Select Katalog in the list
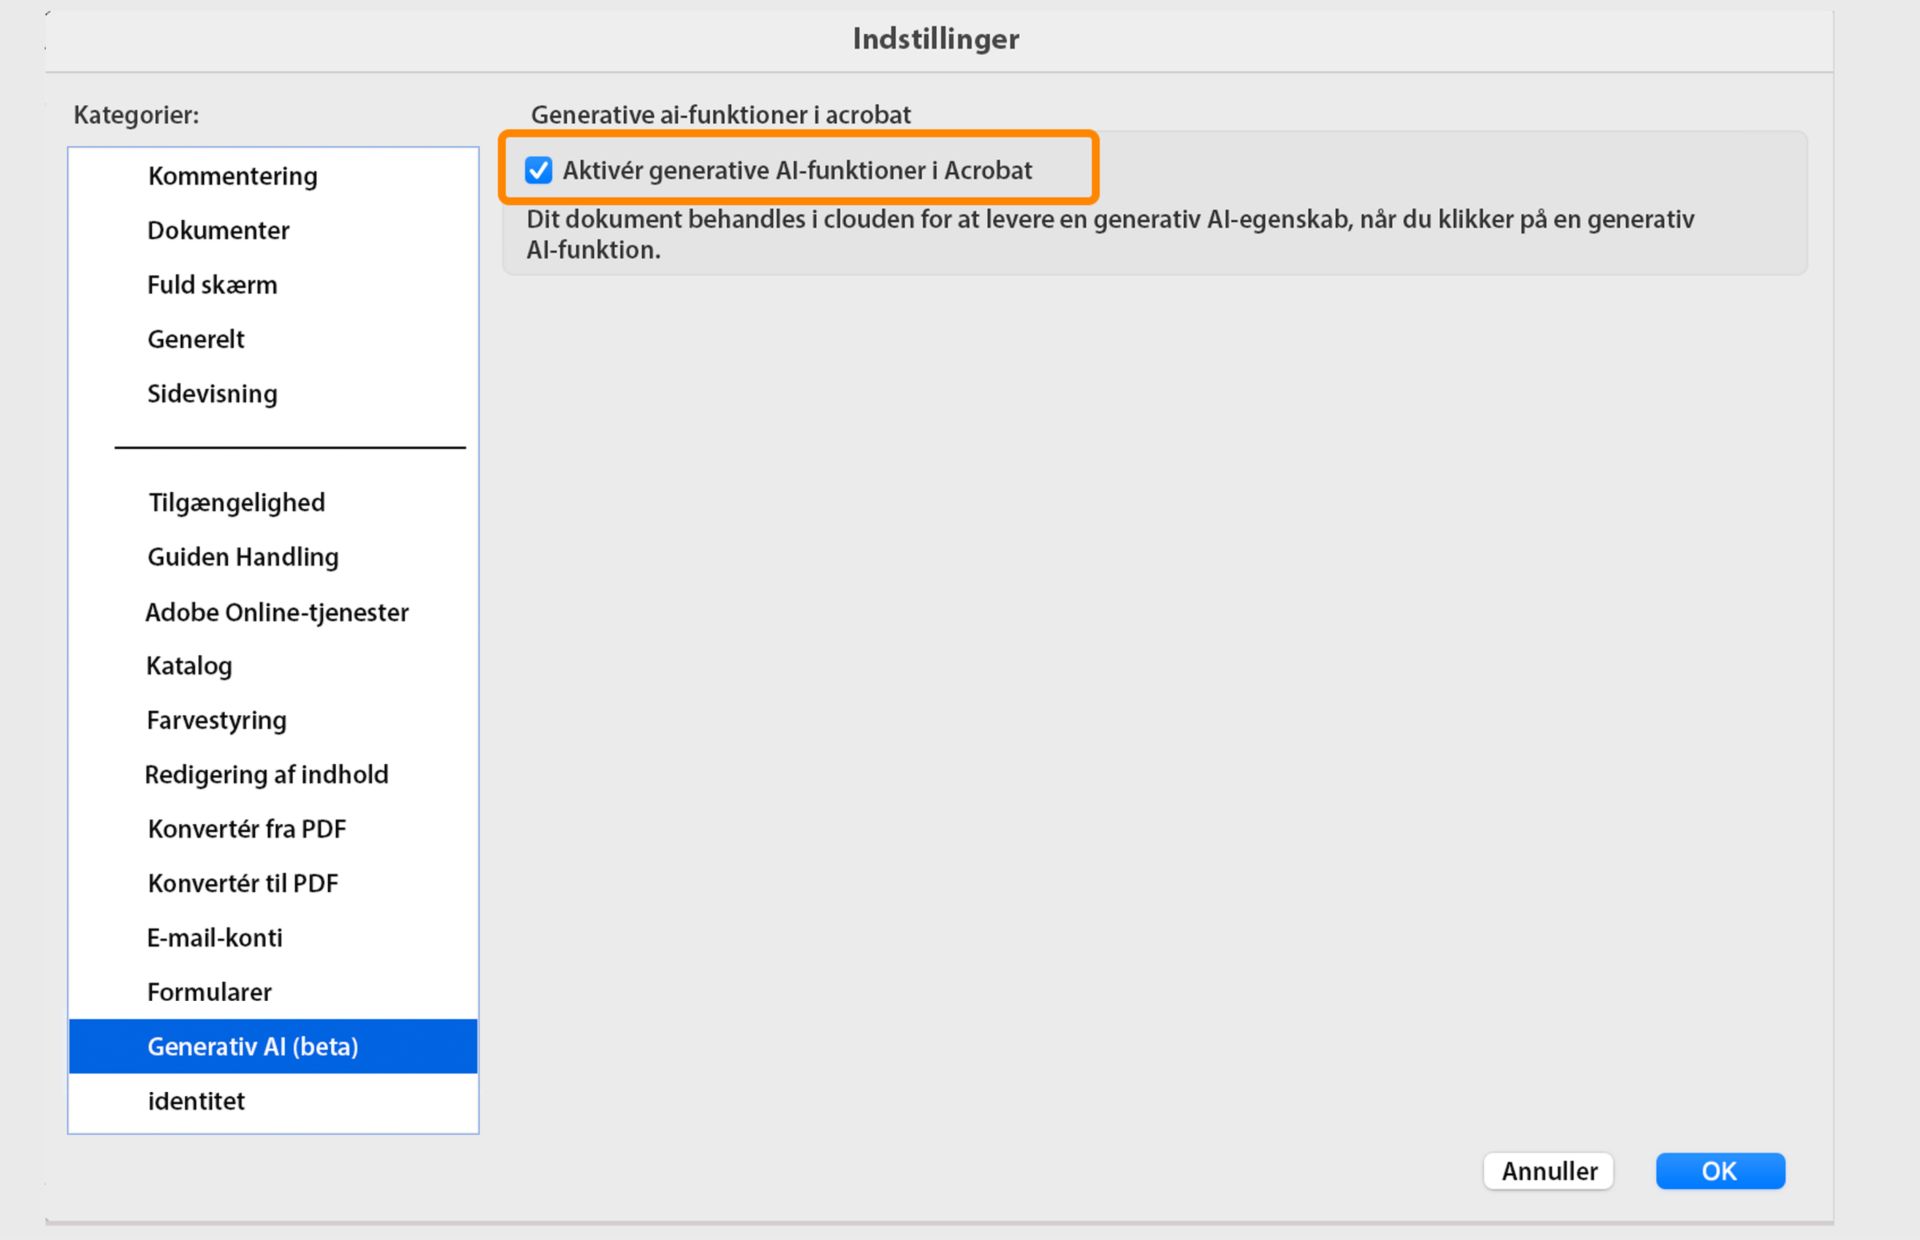This screenshot has width=1920, height=1240. pos(189,666)
